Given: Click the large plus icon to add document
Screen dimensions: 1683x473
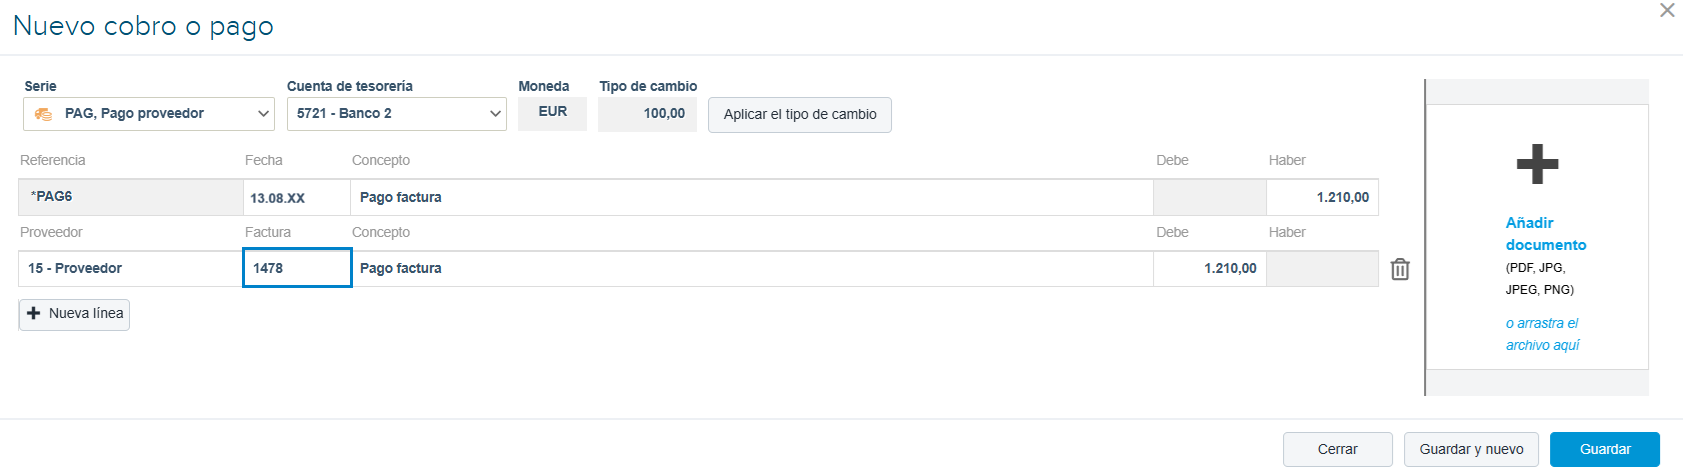Looking at the screenshot, I should (x=1537, y=164).
